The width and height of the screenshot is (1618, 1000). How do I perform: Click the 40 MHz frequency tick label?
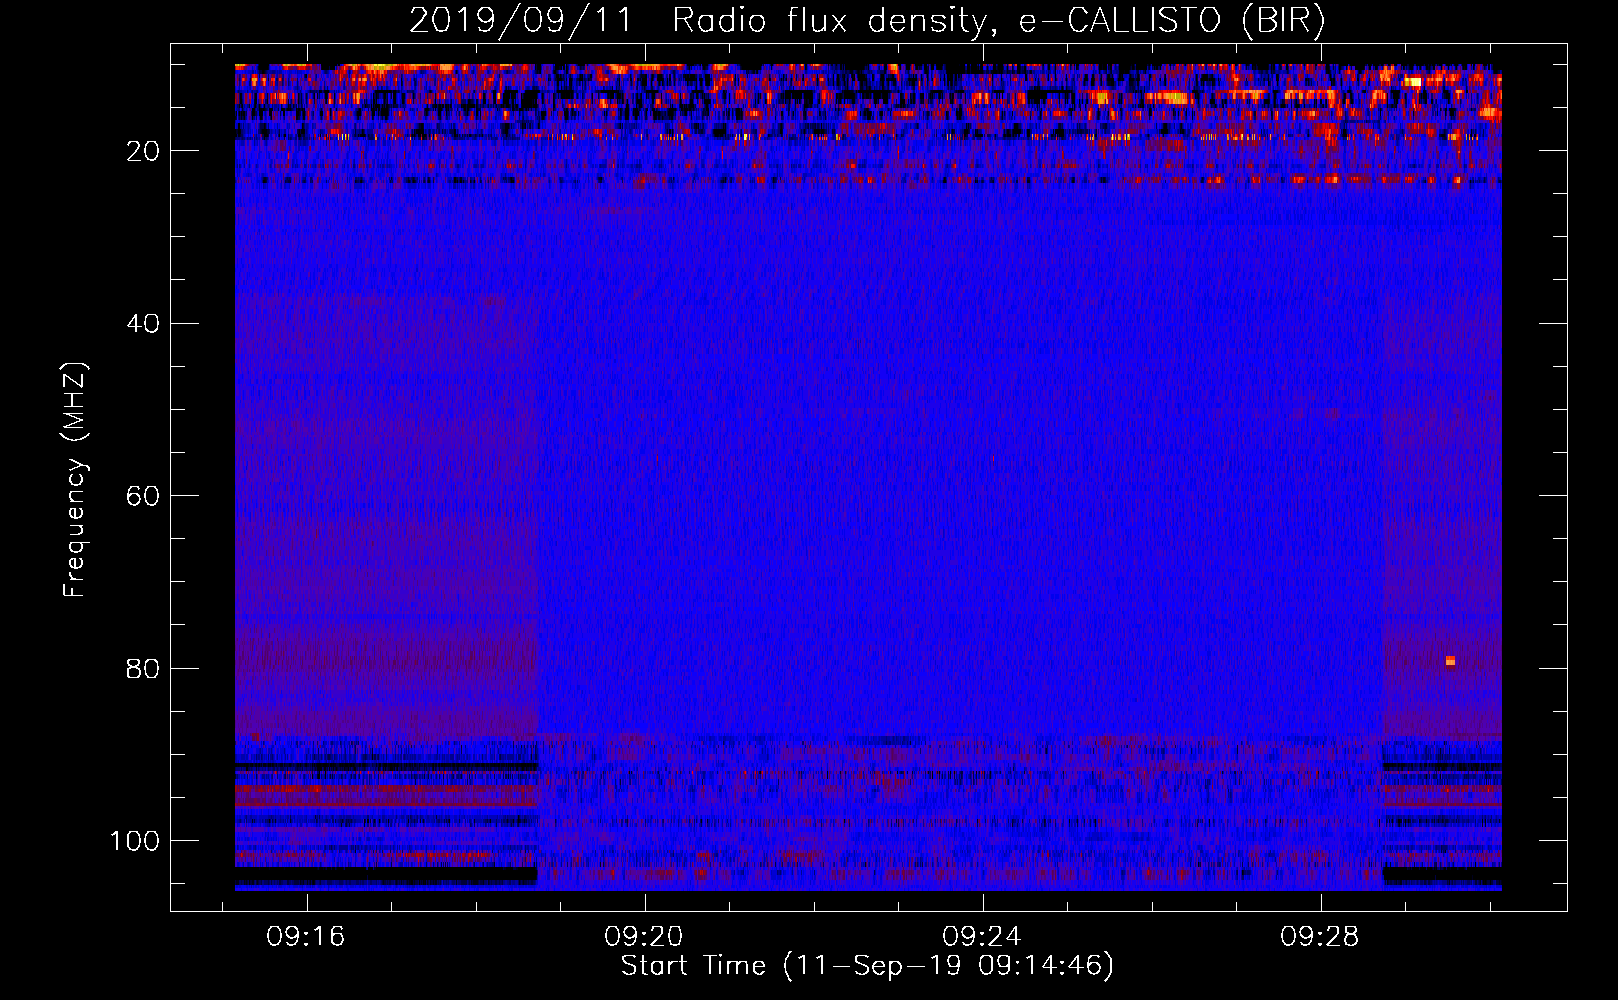coord(144,324)
